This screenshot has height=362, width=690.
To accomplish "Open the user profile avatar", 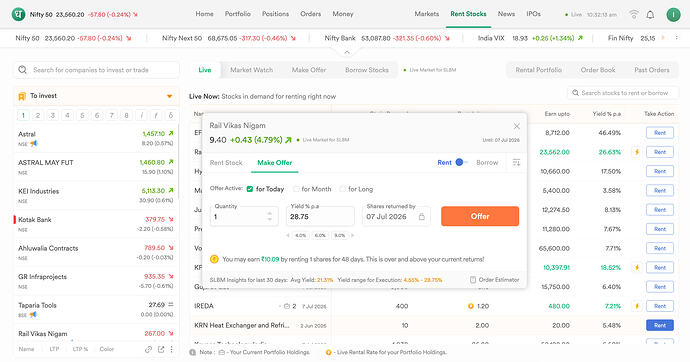I will tap(673, 15).
